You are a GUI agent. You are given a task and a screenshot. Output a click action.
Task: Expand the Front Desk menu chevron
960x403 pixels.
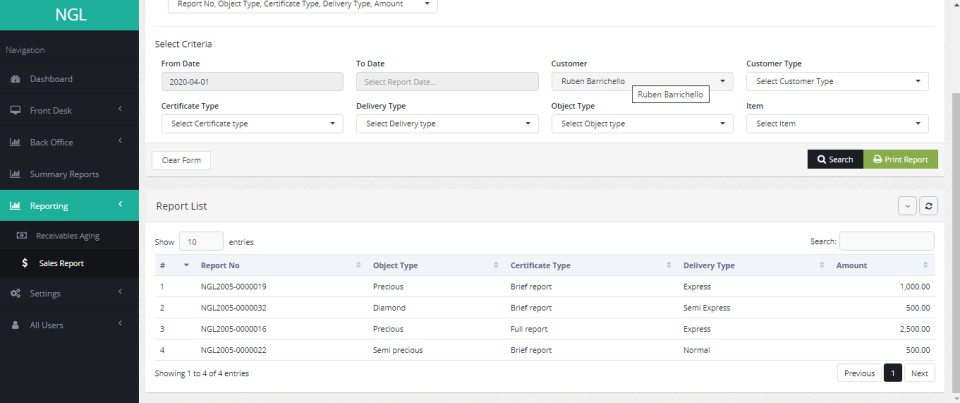(121, 110)
